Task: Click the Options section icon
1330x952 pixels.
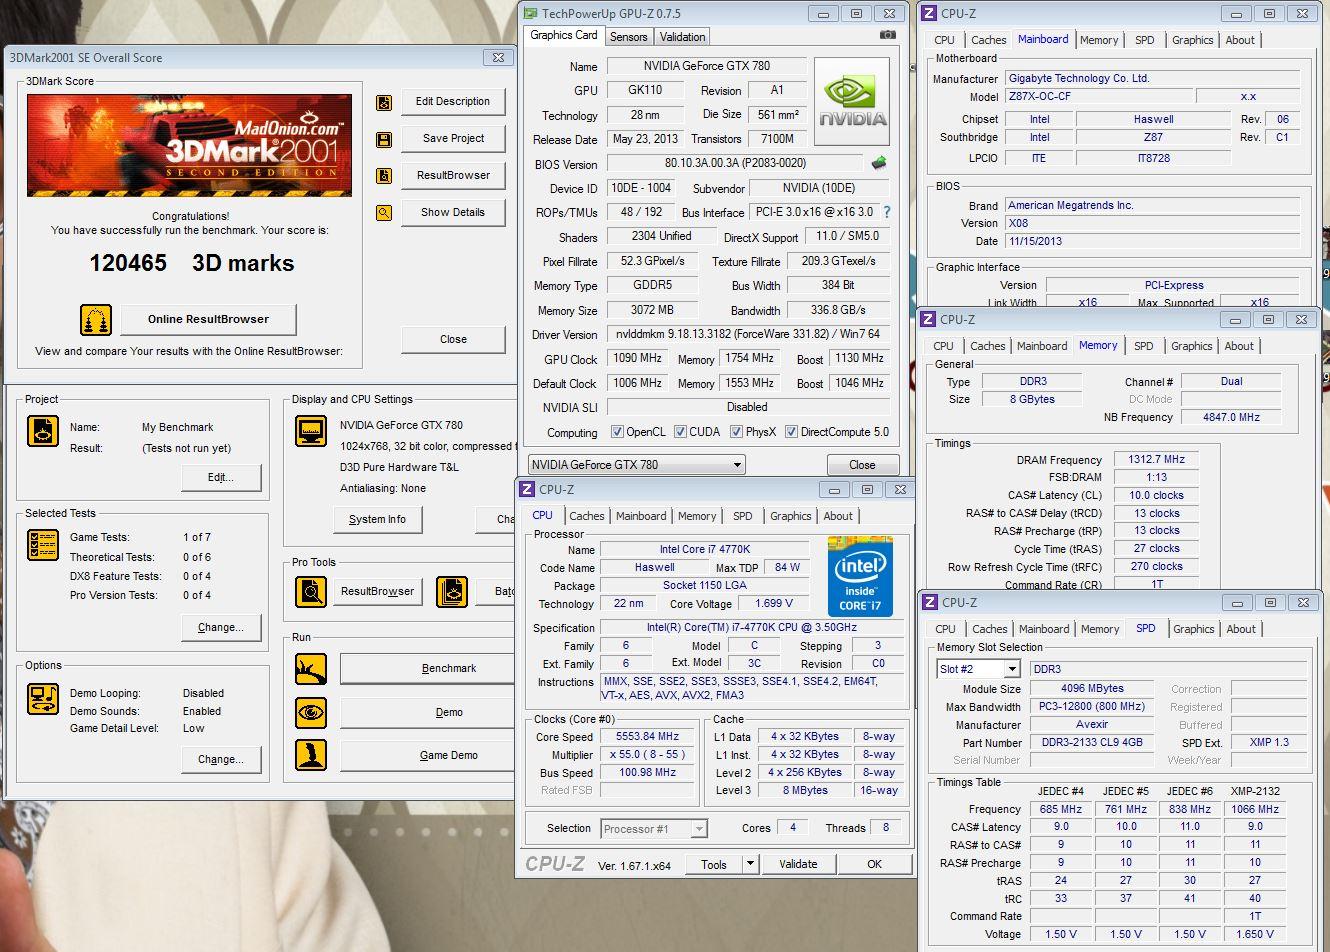Action: click(x=43, y=698)
